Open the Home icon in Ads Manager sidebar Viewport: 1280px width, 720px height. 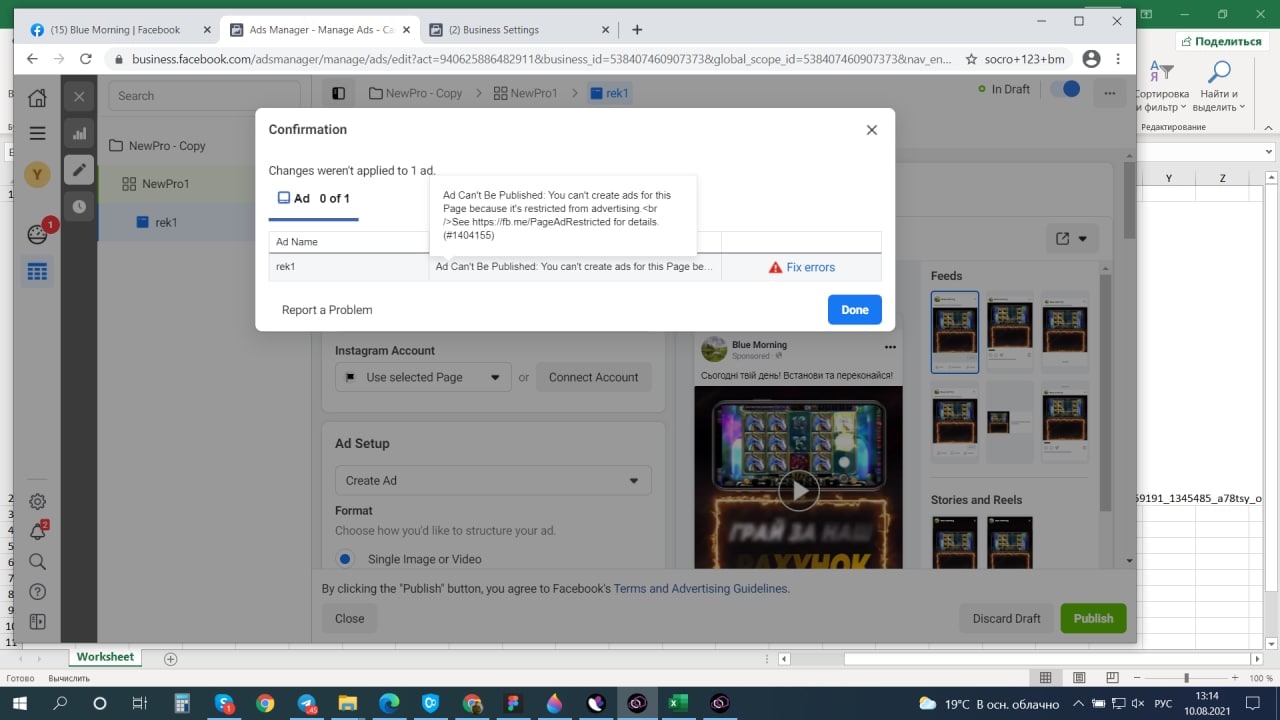tap(37, 97)
